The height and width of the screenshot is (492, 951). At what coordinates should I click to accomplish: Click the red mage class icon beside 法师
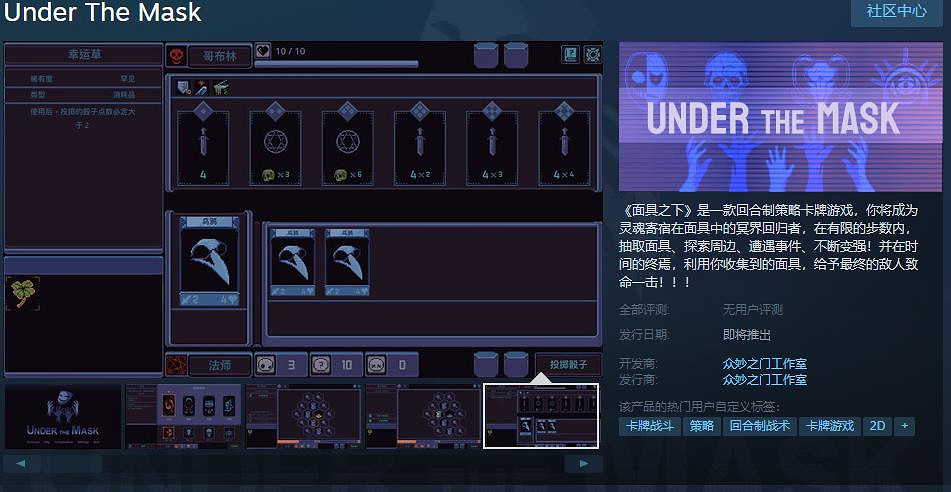[175, 365]
